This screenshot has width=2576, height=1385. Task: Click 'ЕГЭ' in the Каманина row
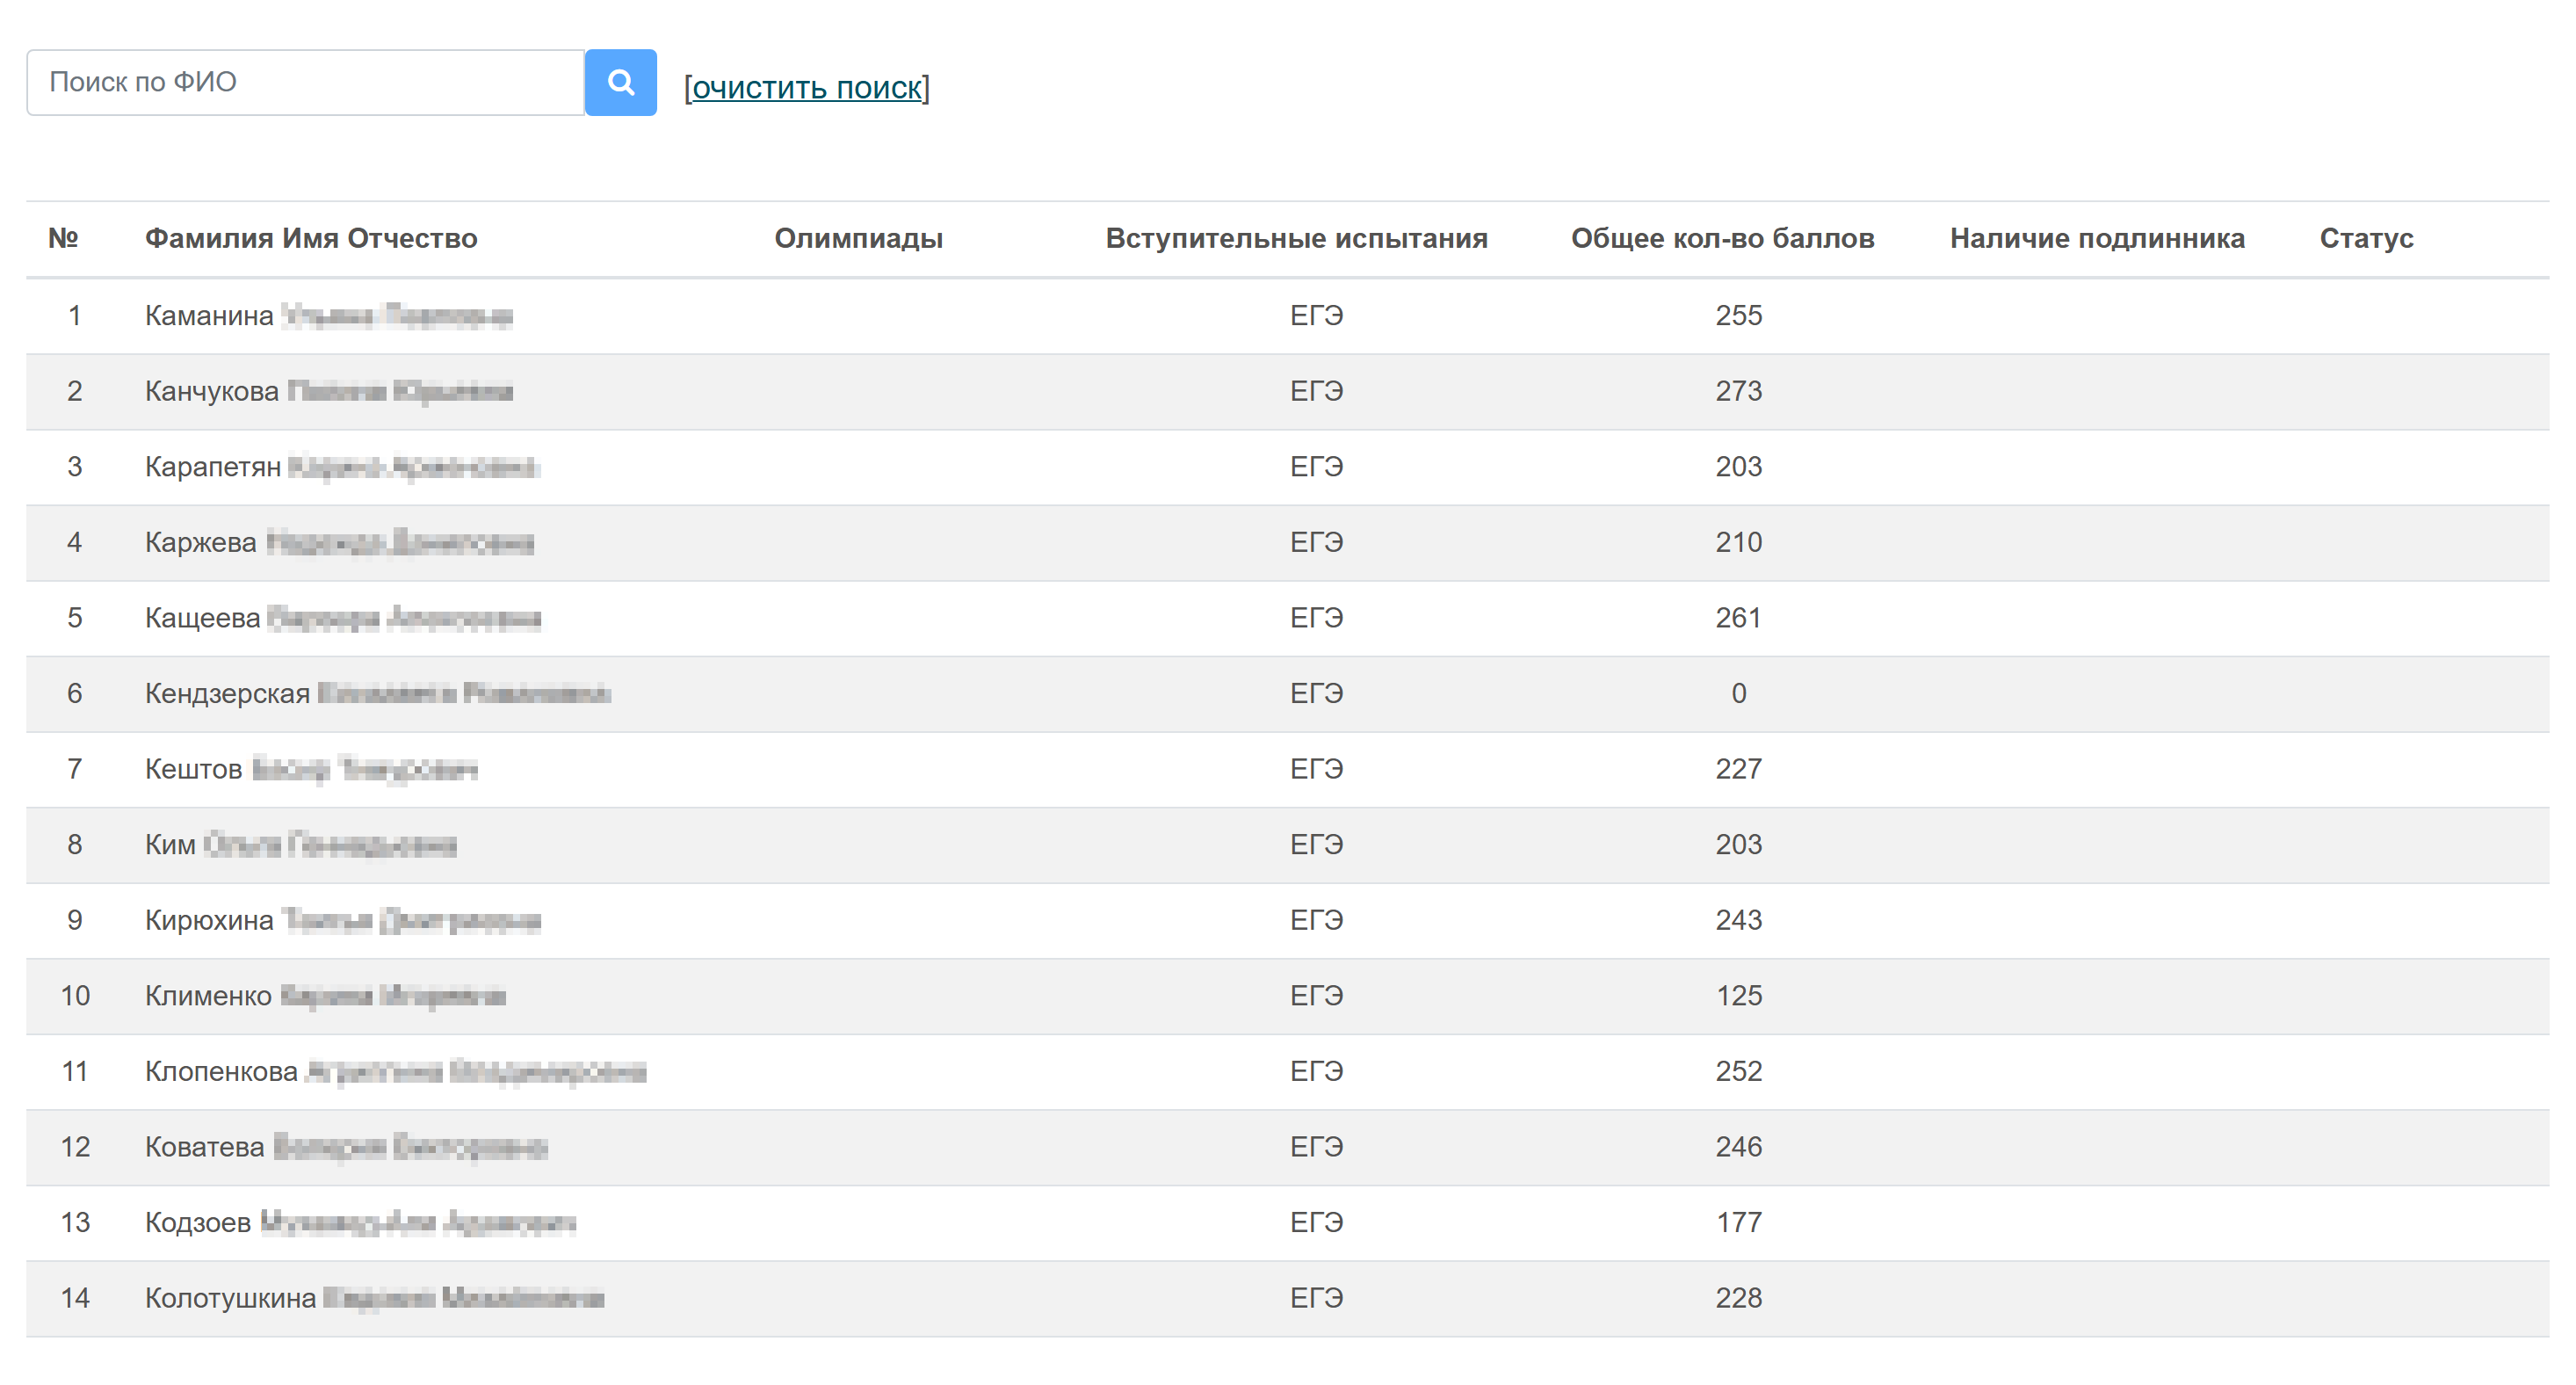point(1316,316)
